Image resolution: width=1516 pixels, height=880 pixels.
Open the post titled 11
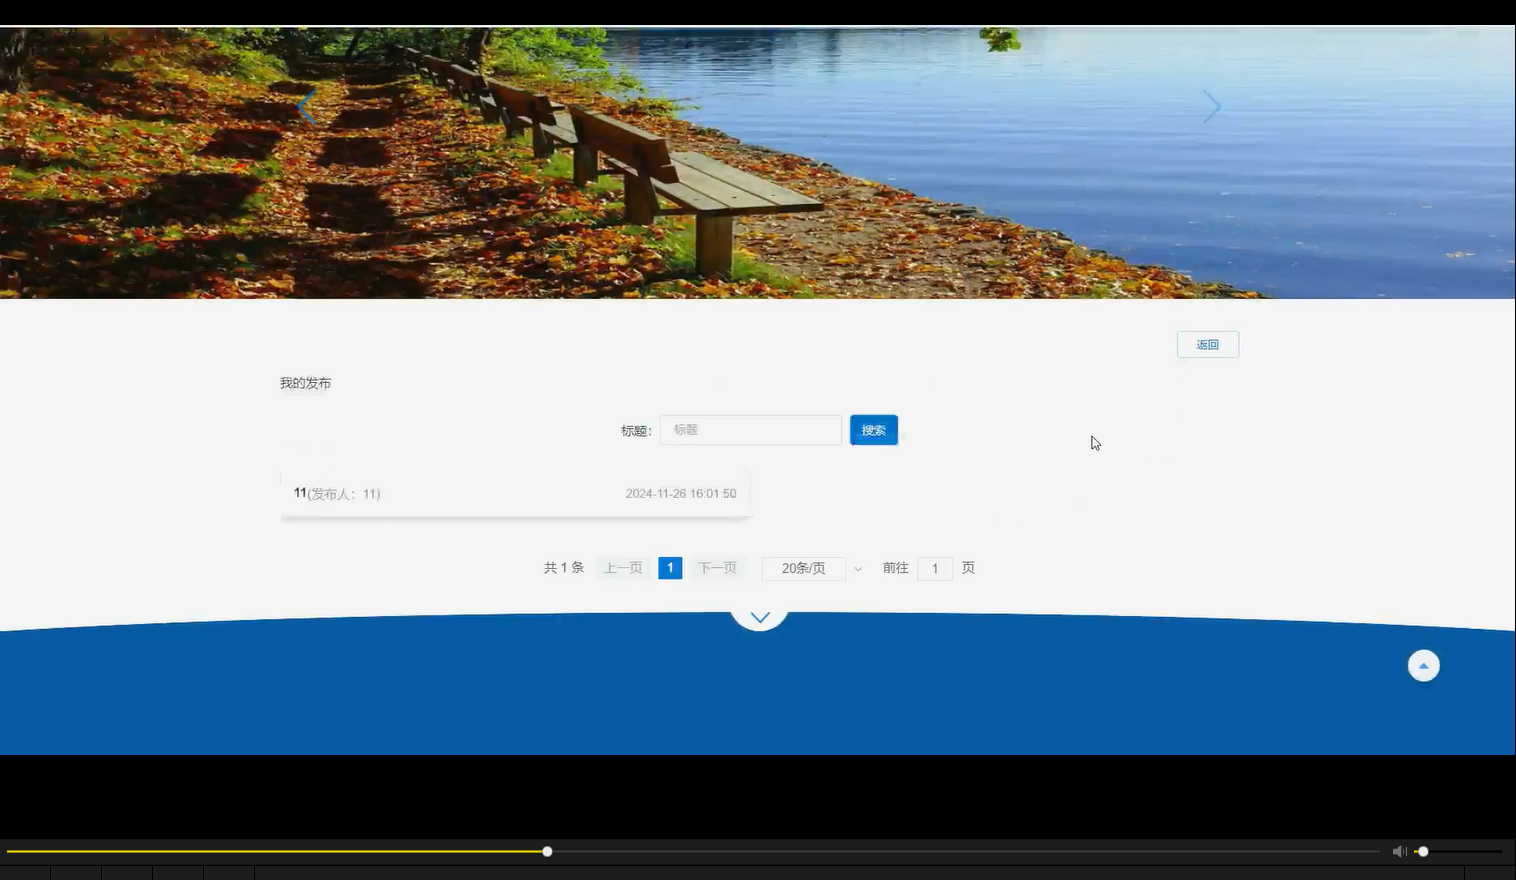(515, 493)
